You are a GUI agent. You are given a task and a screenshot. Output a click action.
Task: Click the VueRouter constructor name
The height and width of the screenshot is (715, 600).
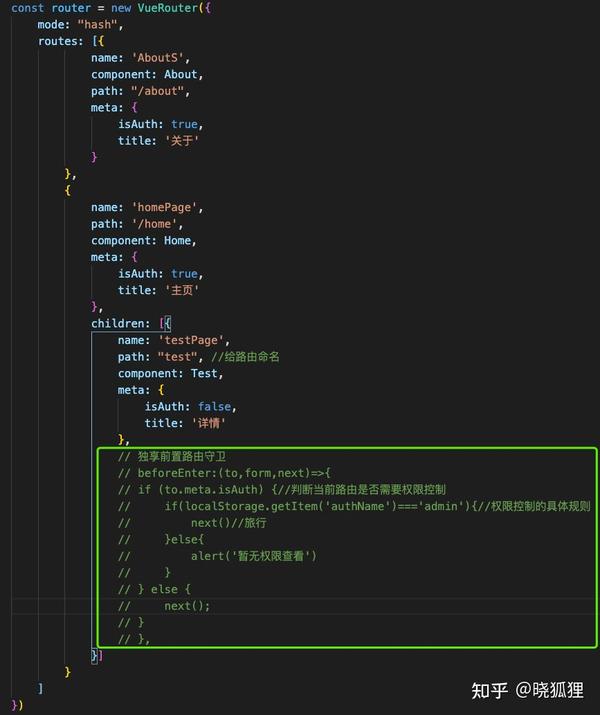point(168,8)
